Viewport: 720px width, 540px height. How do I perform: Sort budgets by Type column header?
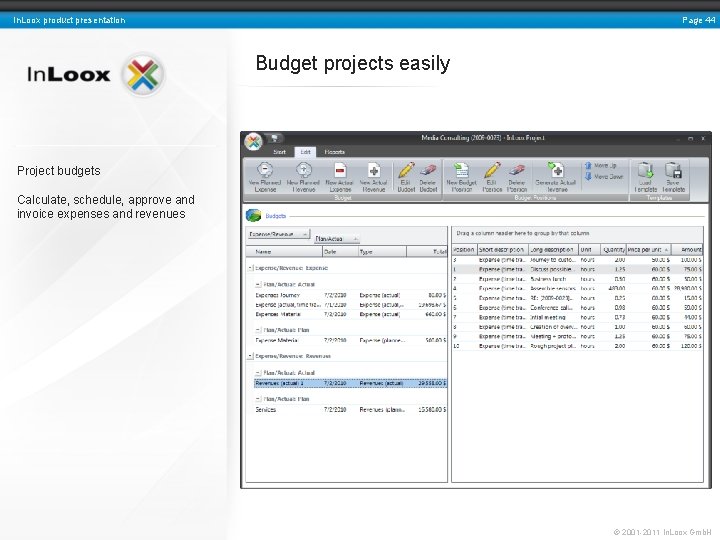click(382, 252)
